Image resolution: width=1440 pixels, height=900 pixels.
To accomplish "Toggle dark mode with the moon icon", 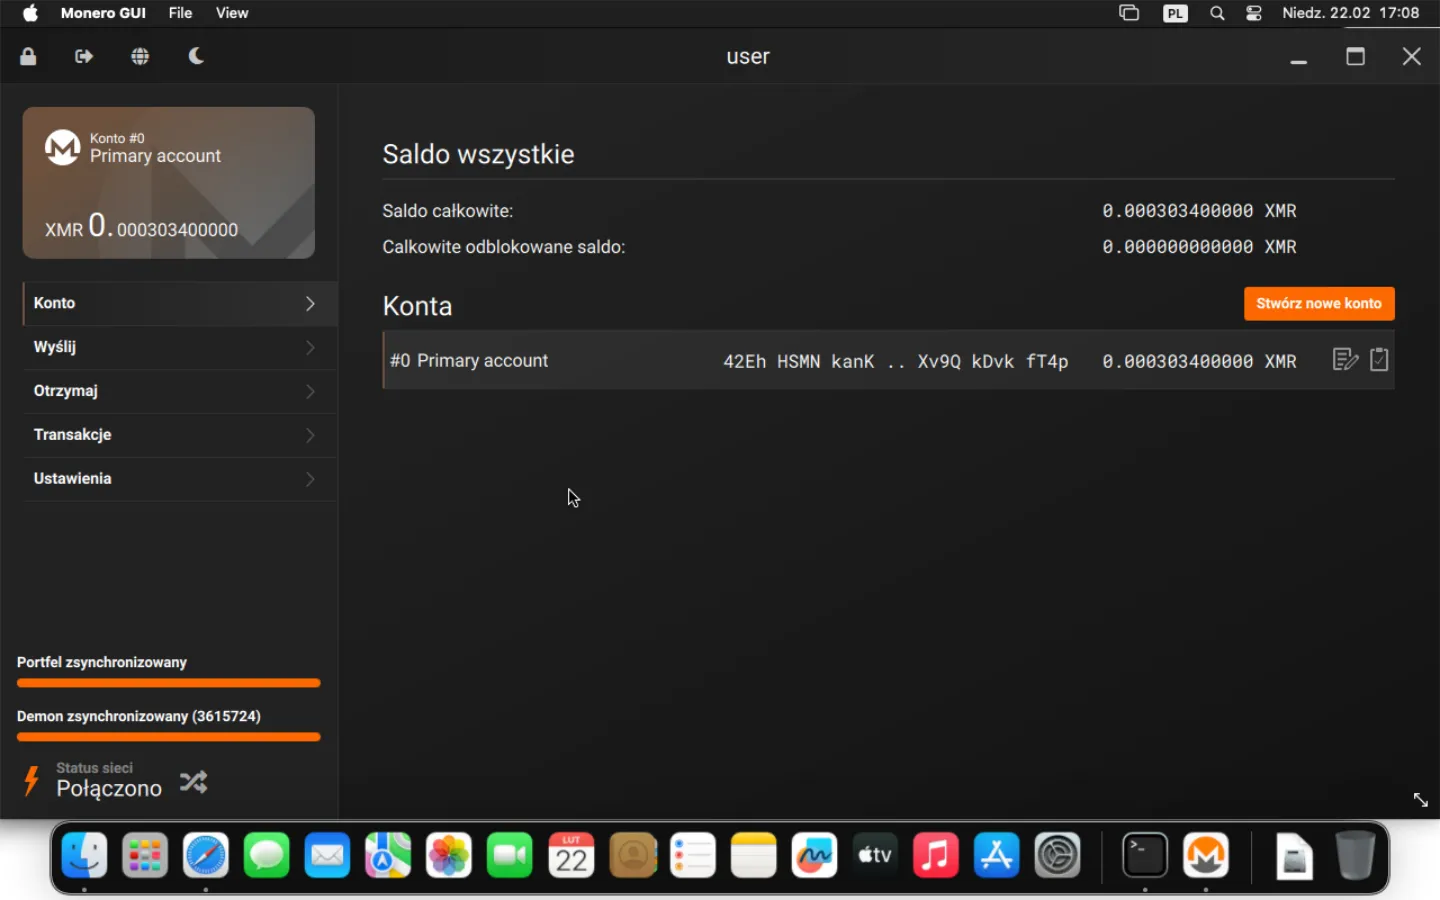I will coord(197,56).
